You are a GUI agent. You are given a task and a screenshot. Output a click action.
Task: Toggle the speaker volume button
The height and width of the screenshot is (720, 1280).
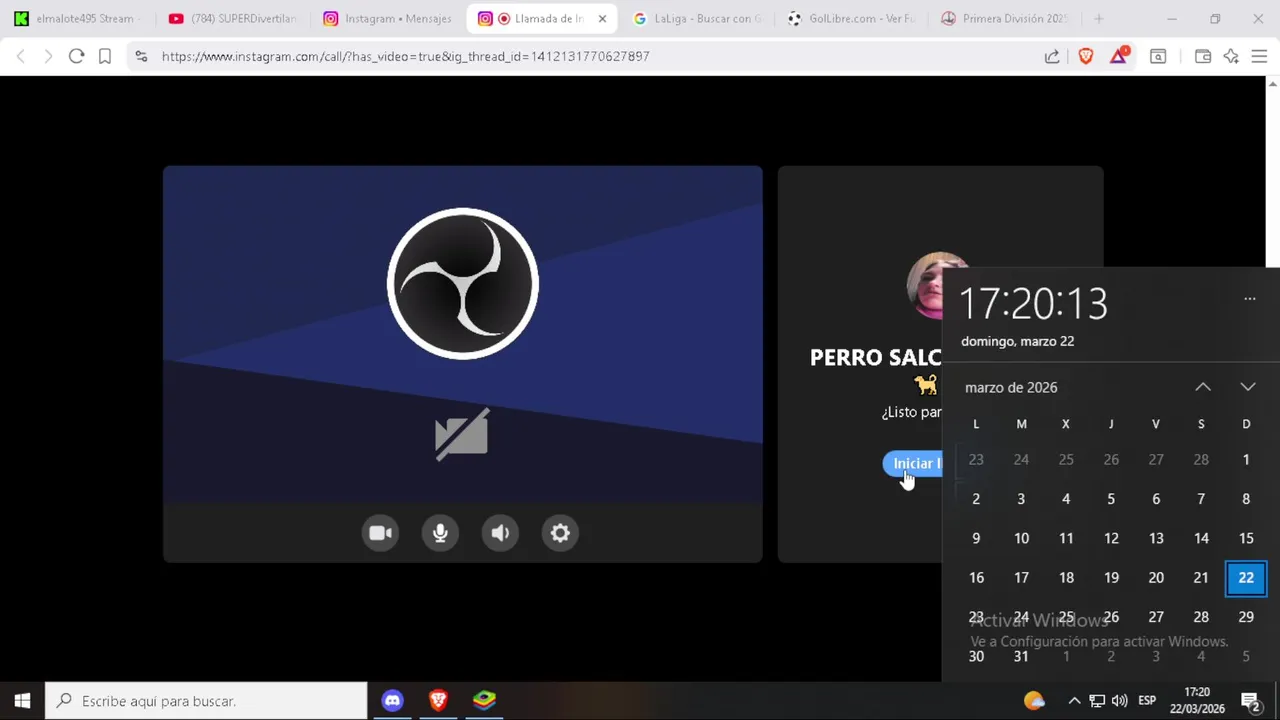coord(500,533)
